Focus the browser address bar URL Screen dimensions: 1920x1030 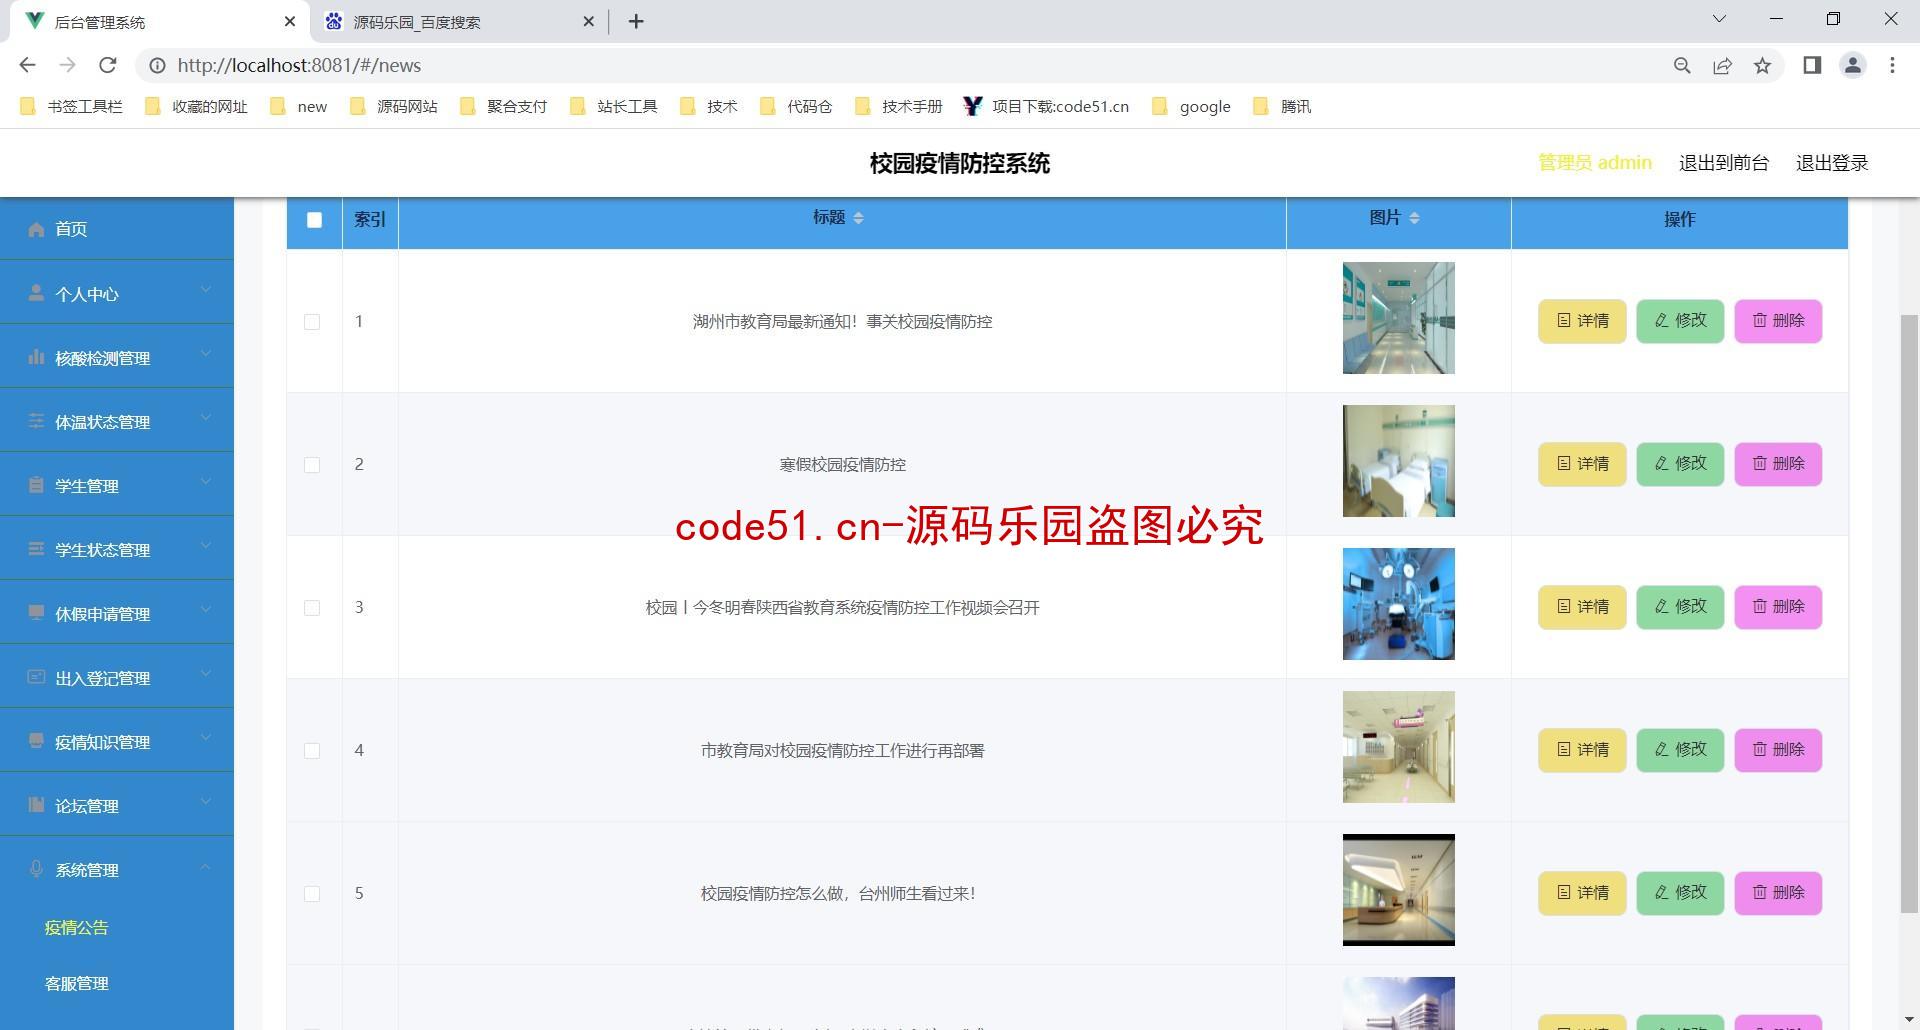[299, 65]
